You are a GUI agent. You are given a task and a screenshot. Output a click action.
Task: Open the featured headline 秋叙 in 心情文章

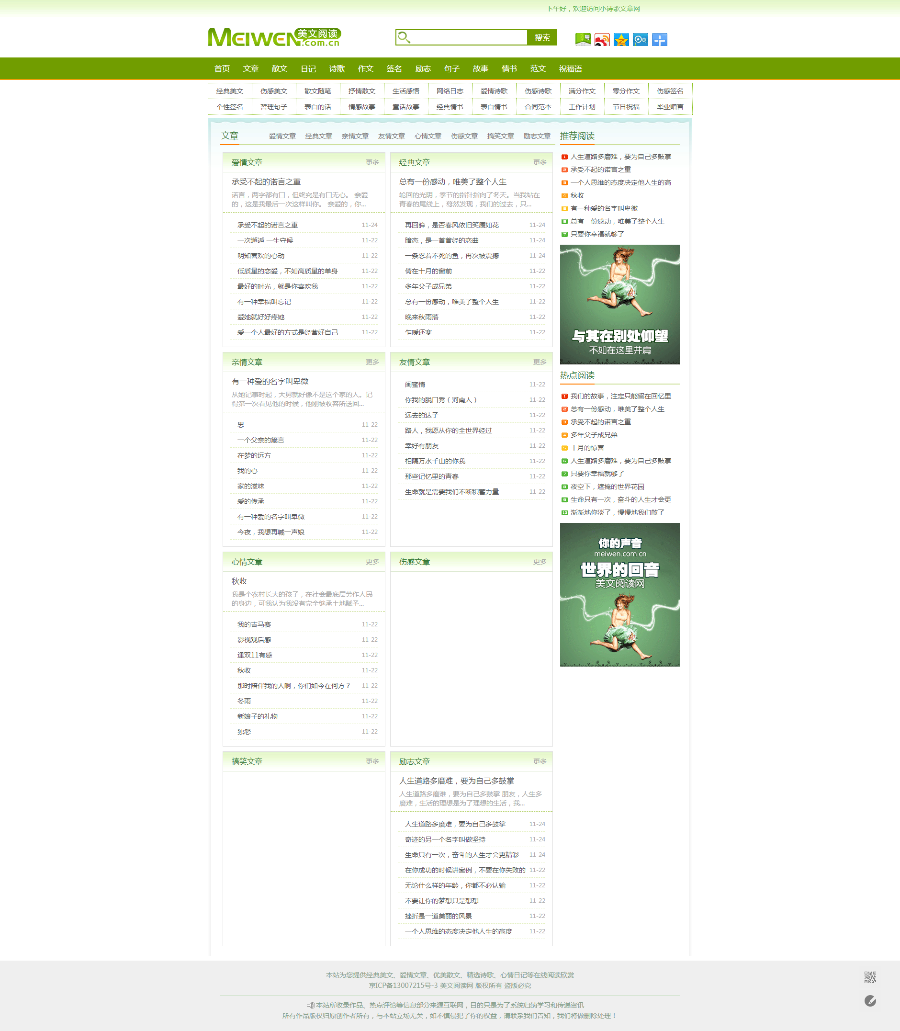pos(239,581)
